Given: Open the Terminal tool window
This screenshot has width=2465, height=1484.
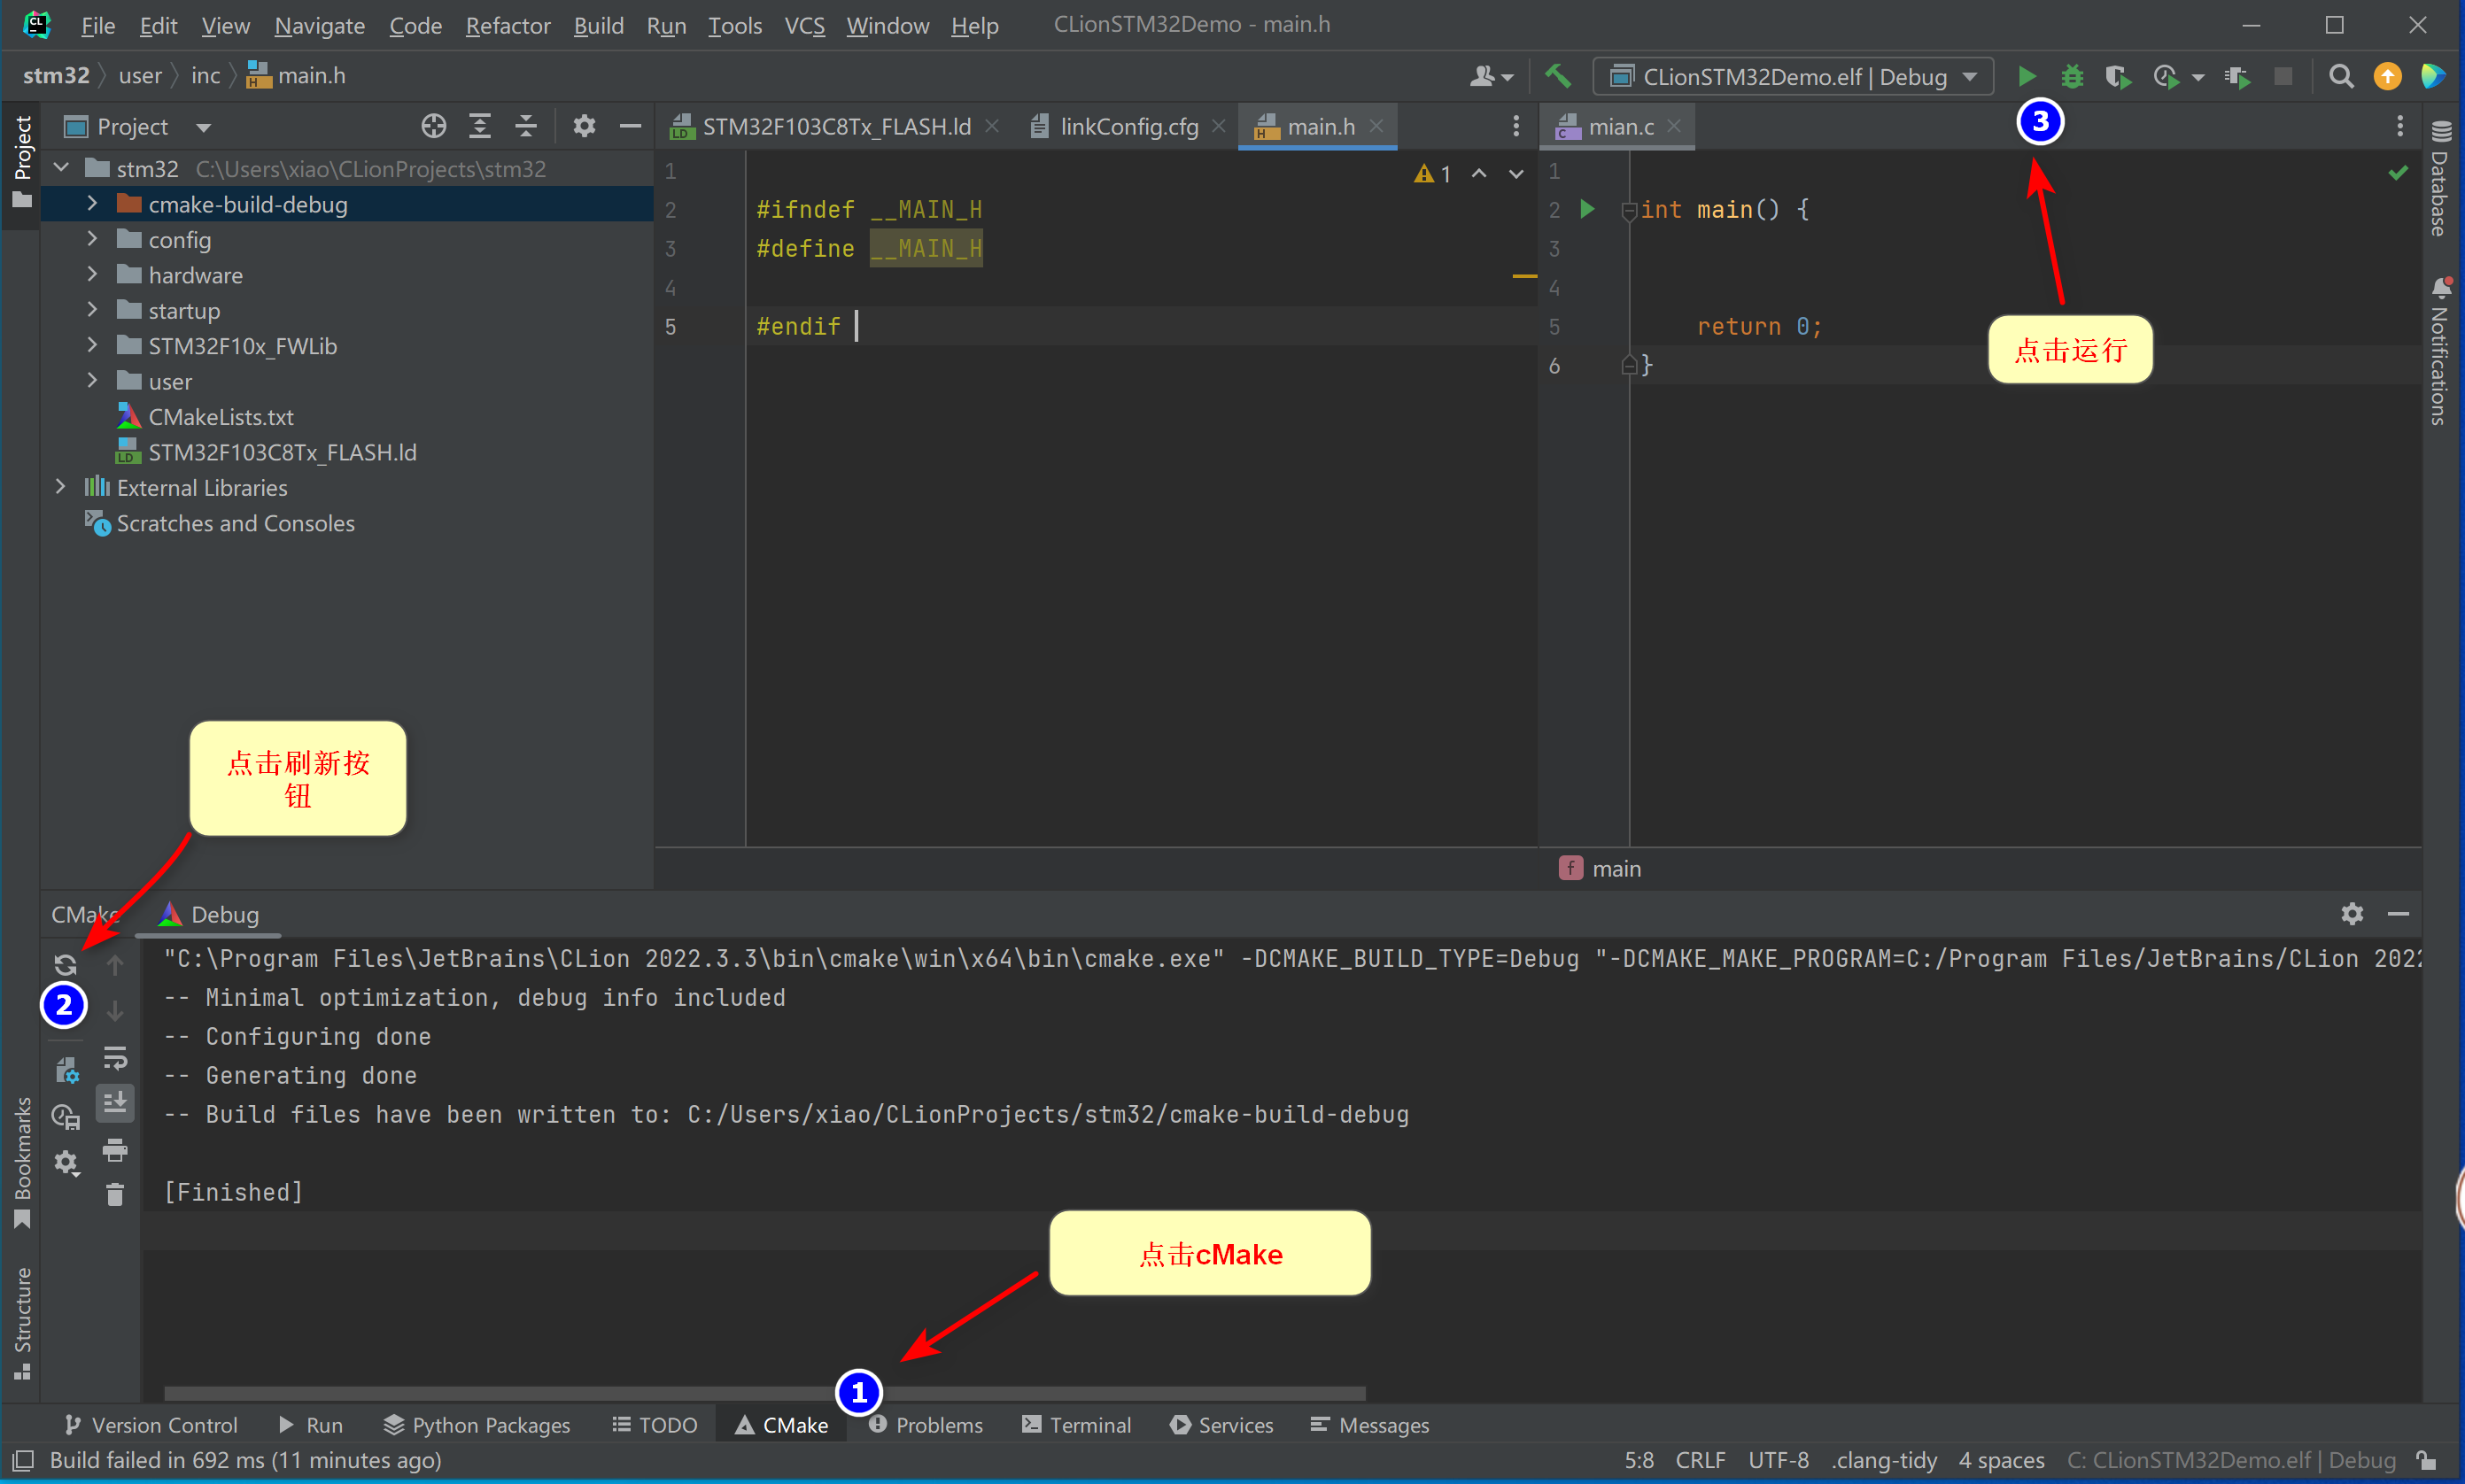Looking at the screenshot, I should [1077, 1424].
